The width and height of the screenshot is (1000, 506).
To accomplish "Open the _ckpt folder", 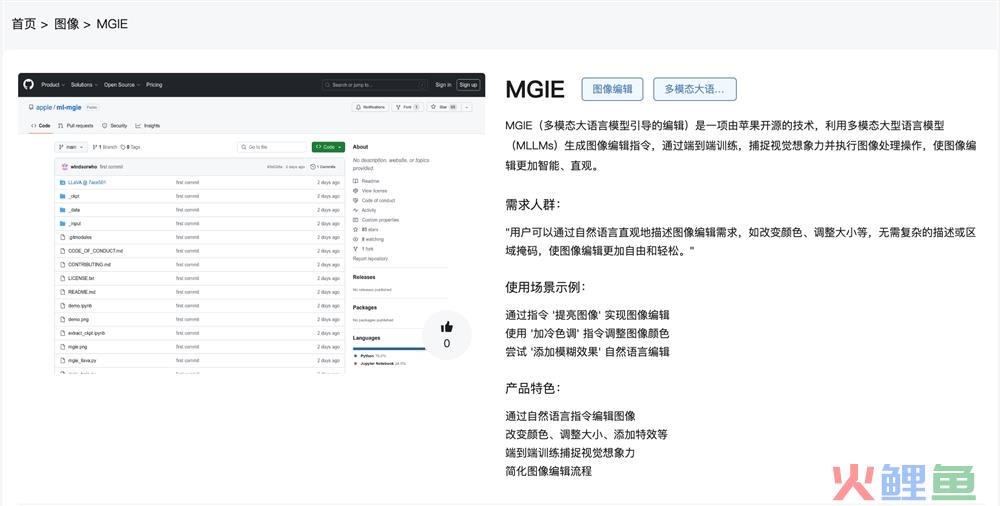I will pyautogui.click(x=74, y=197).
